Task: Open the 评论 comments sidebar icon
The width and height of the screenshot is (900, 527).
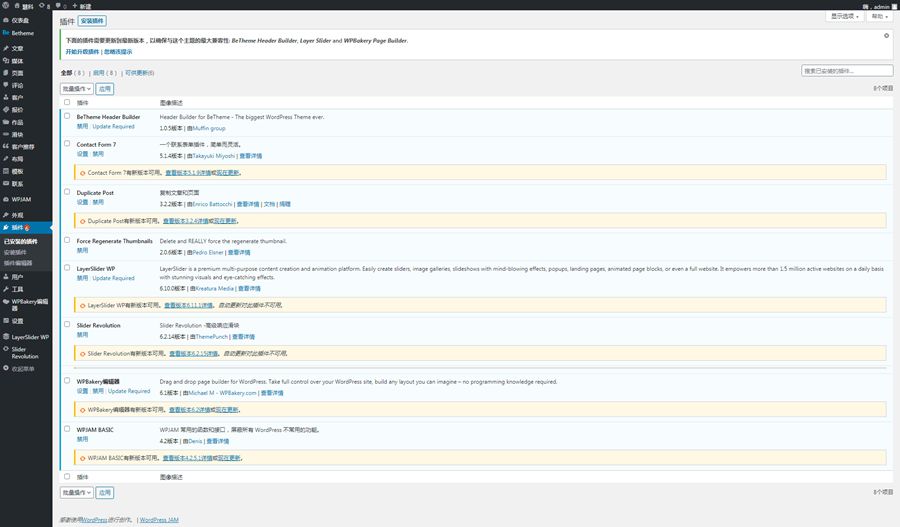Action: (x=6, y=85)
